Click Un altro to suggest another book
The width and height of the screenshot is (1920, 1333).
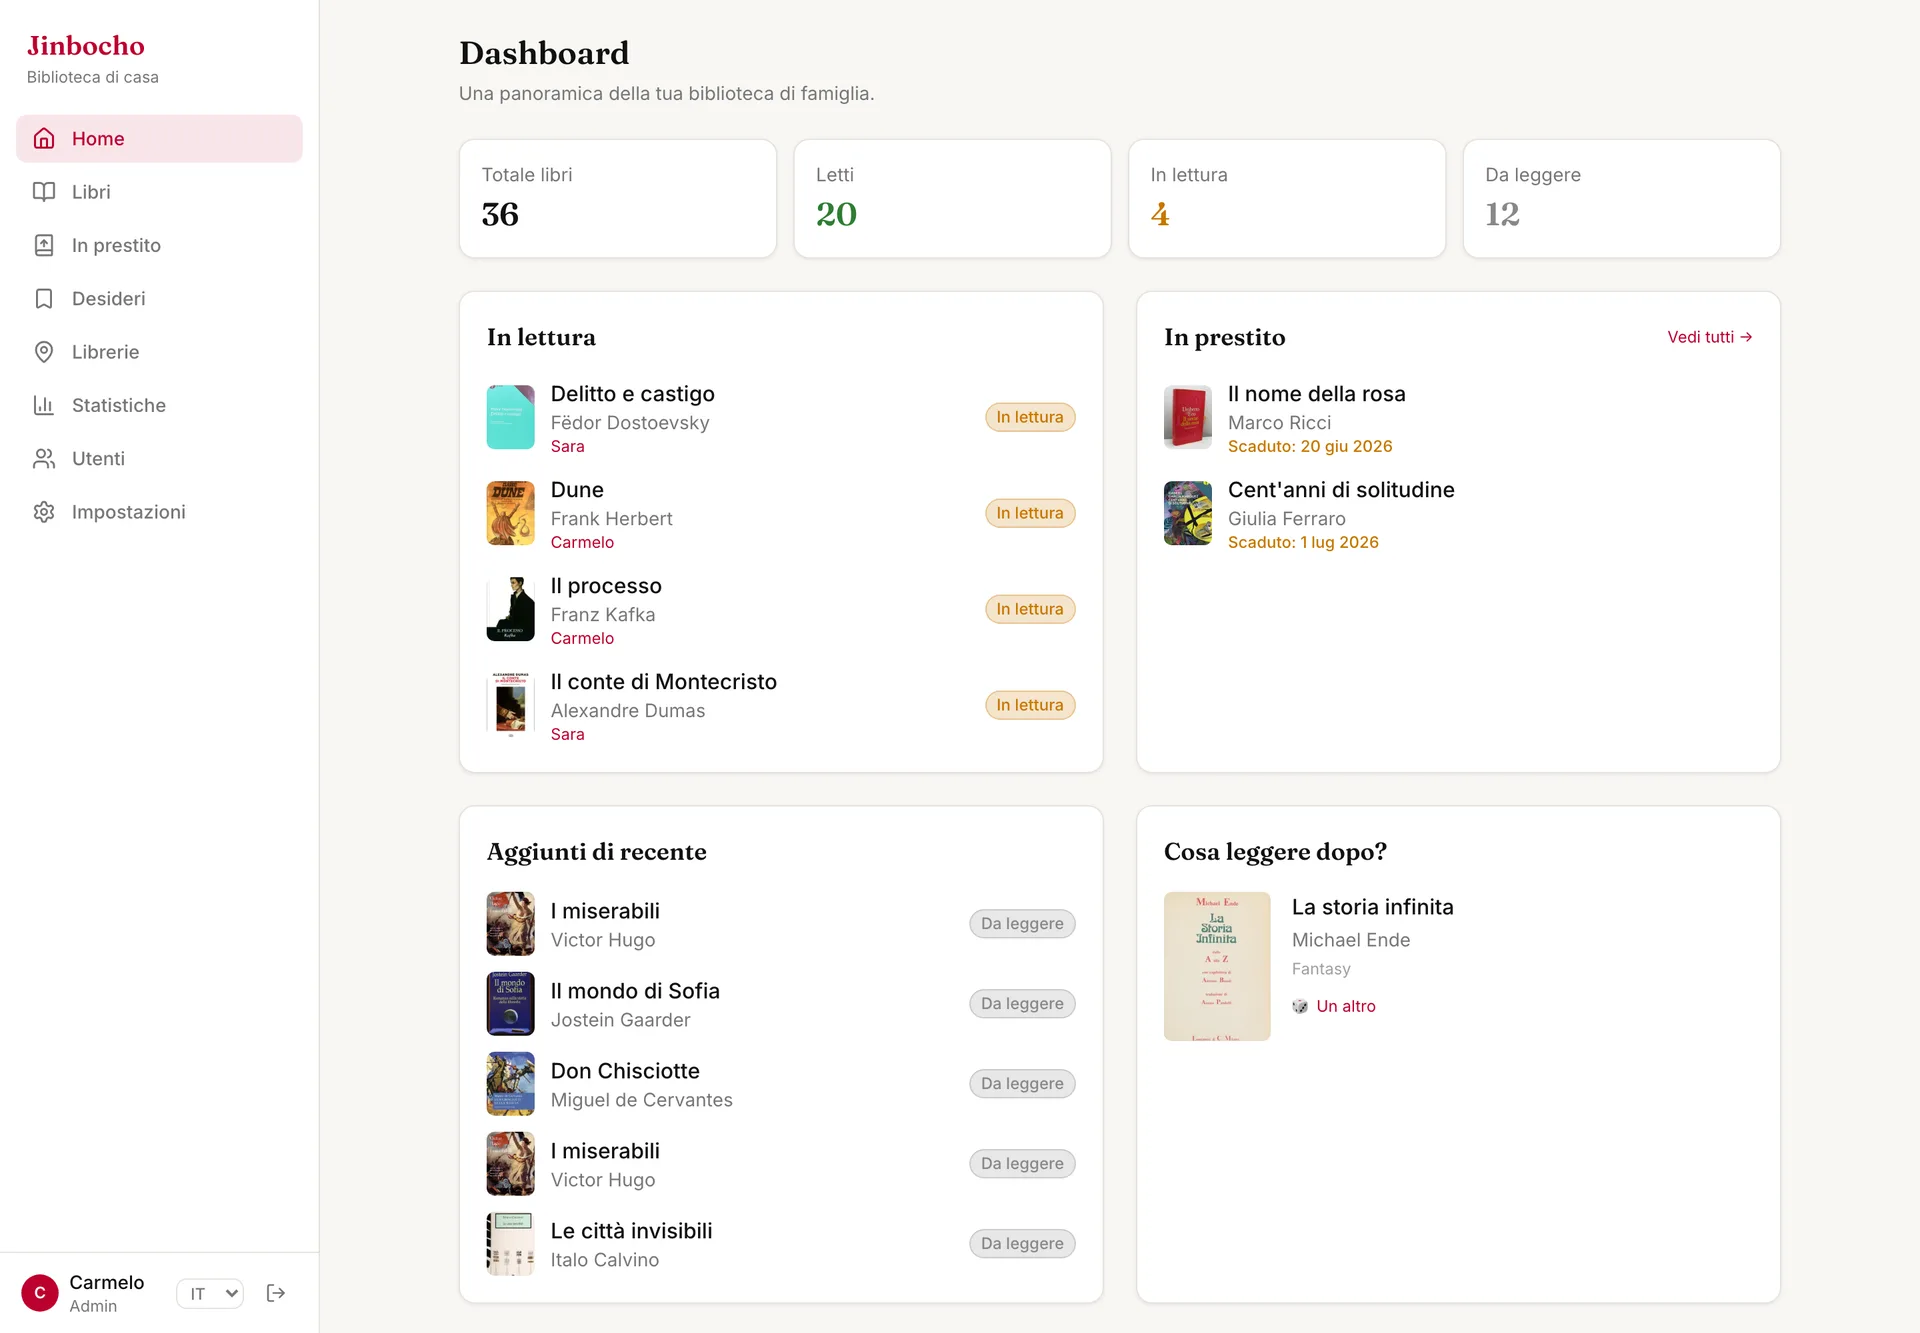[x=1345, y=1006]
